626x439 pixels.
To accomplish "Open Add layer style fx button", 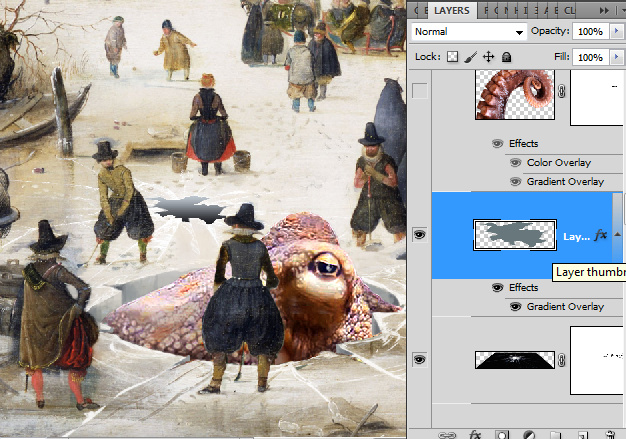I will coord(475,434).
